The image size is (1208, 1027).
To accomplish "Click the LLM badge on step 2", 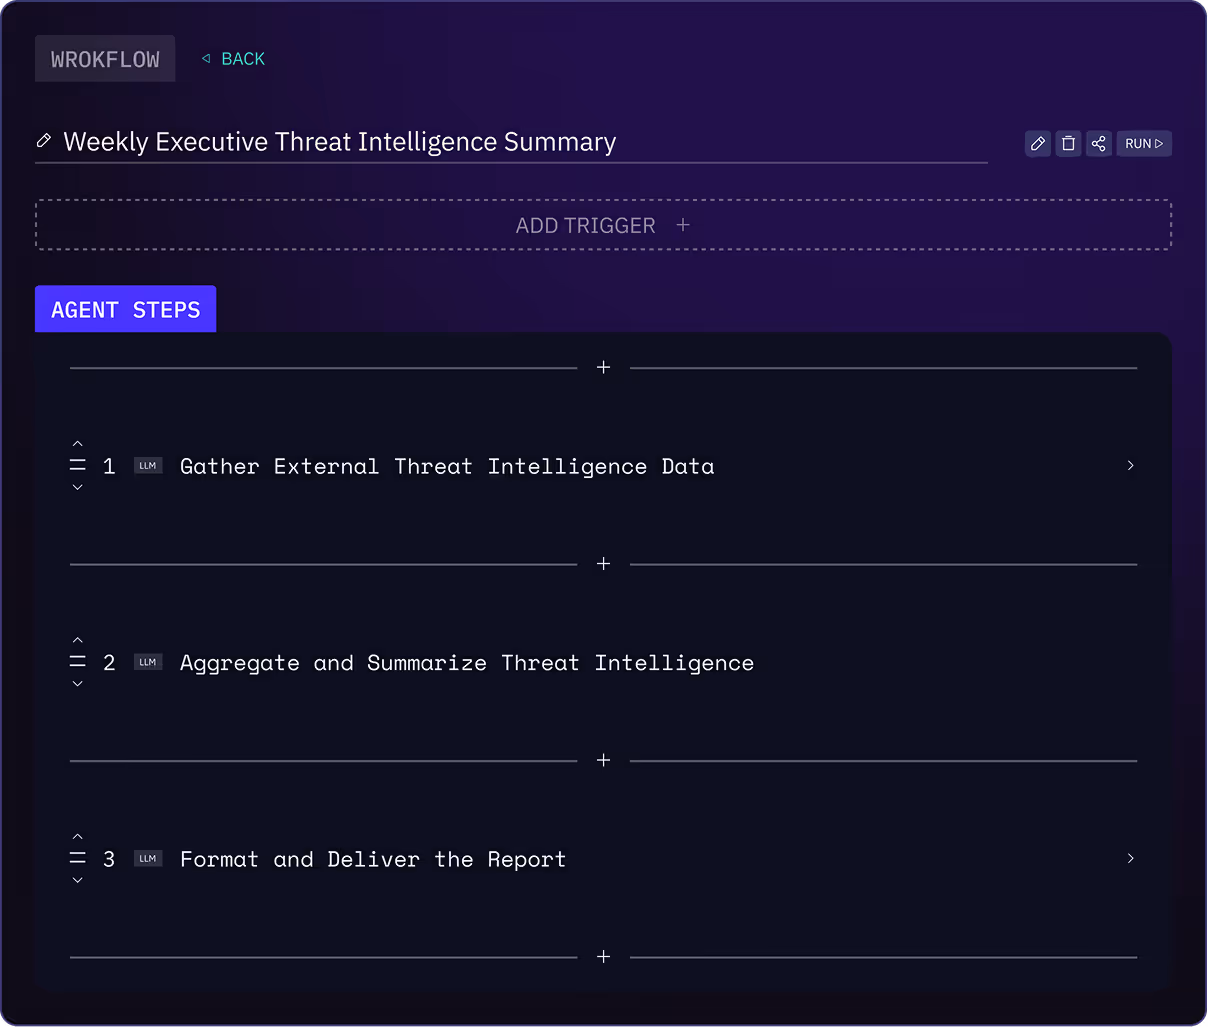I will pos(148,661).
